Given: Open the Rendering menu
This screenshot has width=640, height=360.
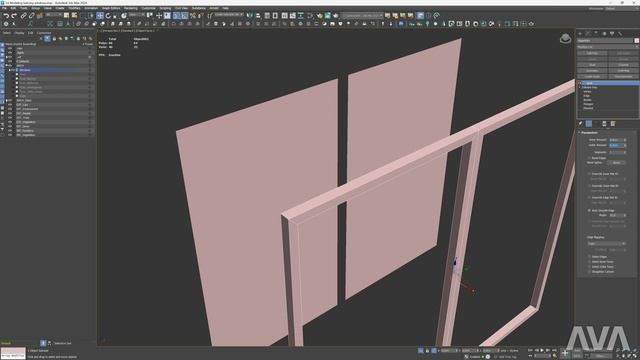Looking at the screenshot, I should click(x=131, y=8).
